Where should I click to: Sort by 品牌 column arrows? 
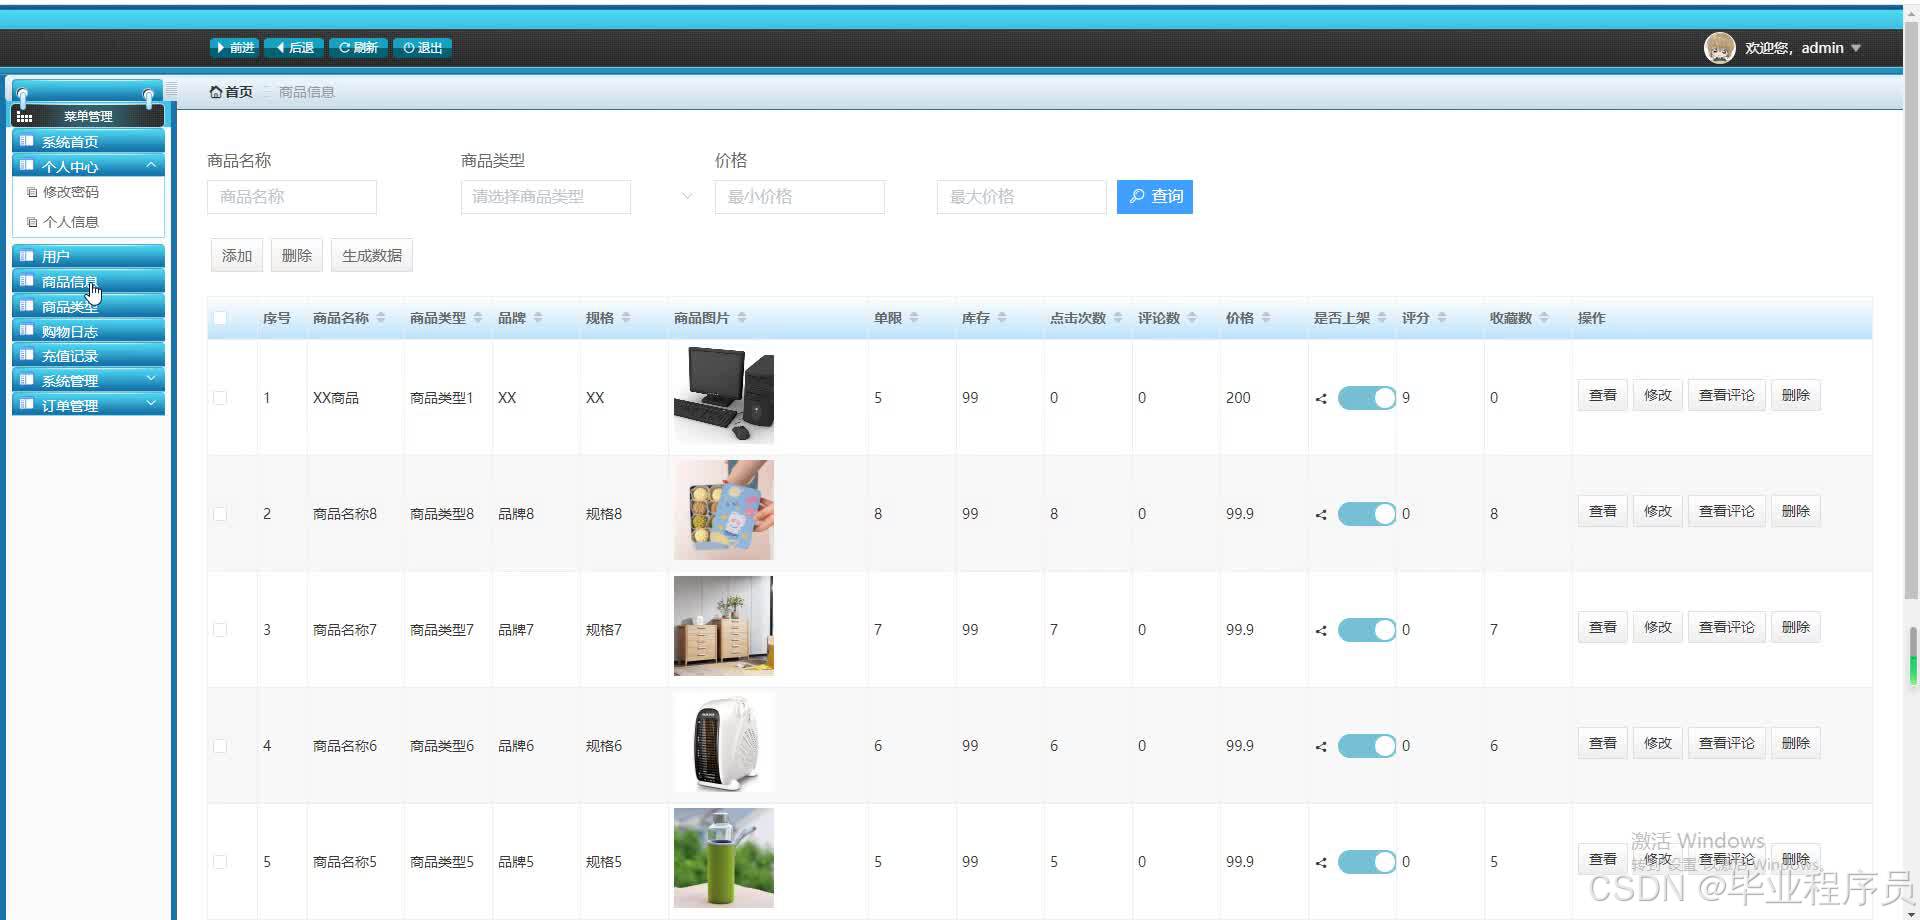click(x=538, y=318)
